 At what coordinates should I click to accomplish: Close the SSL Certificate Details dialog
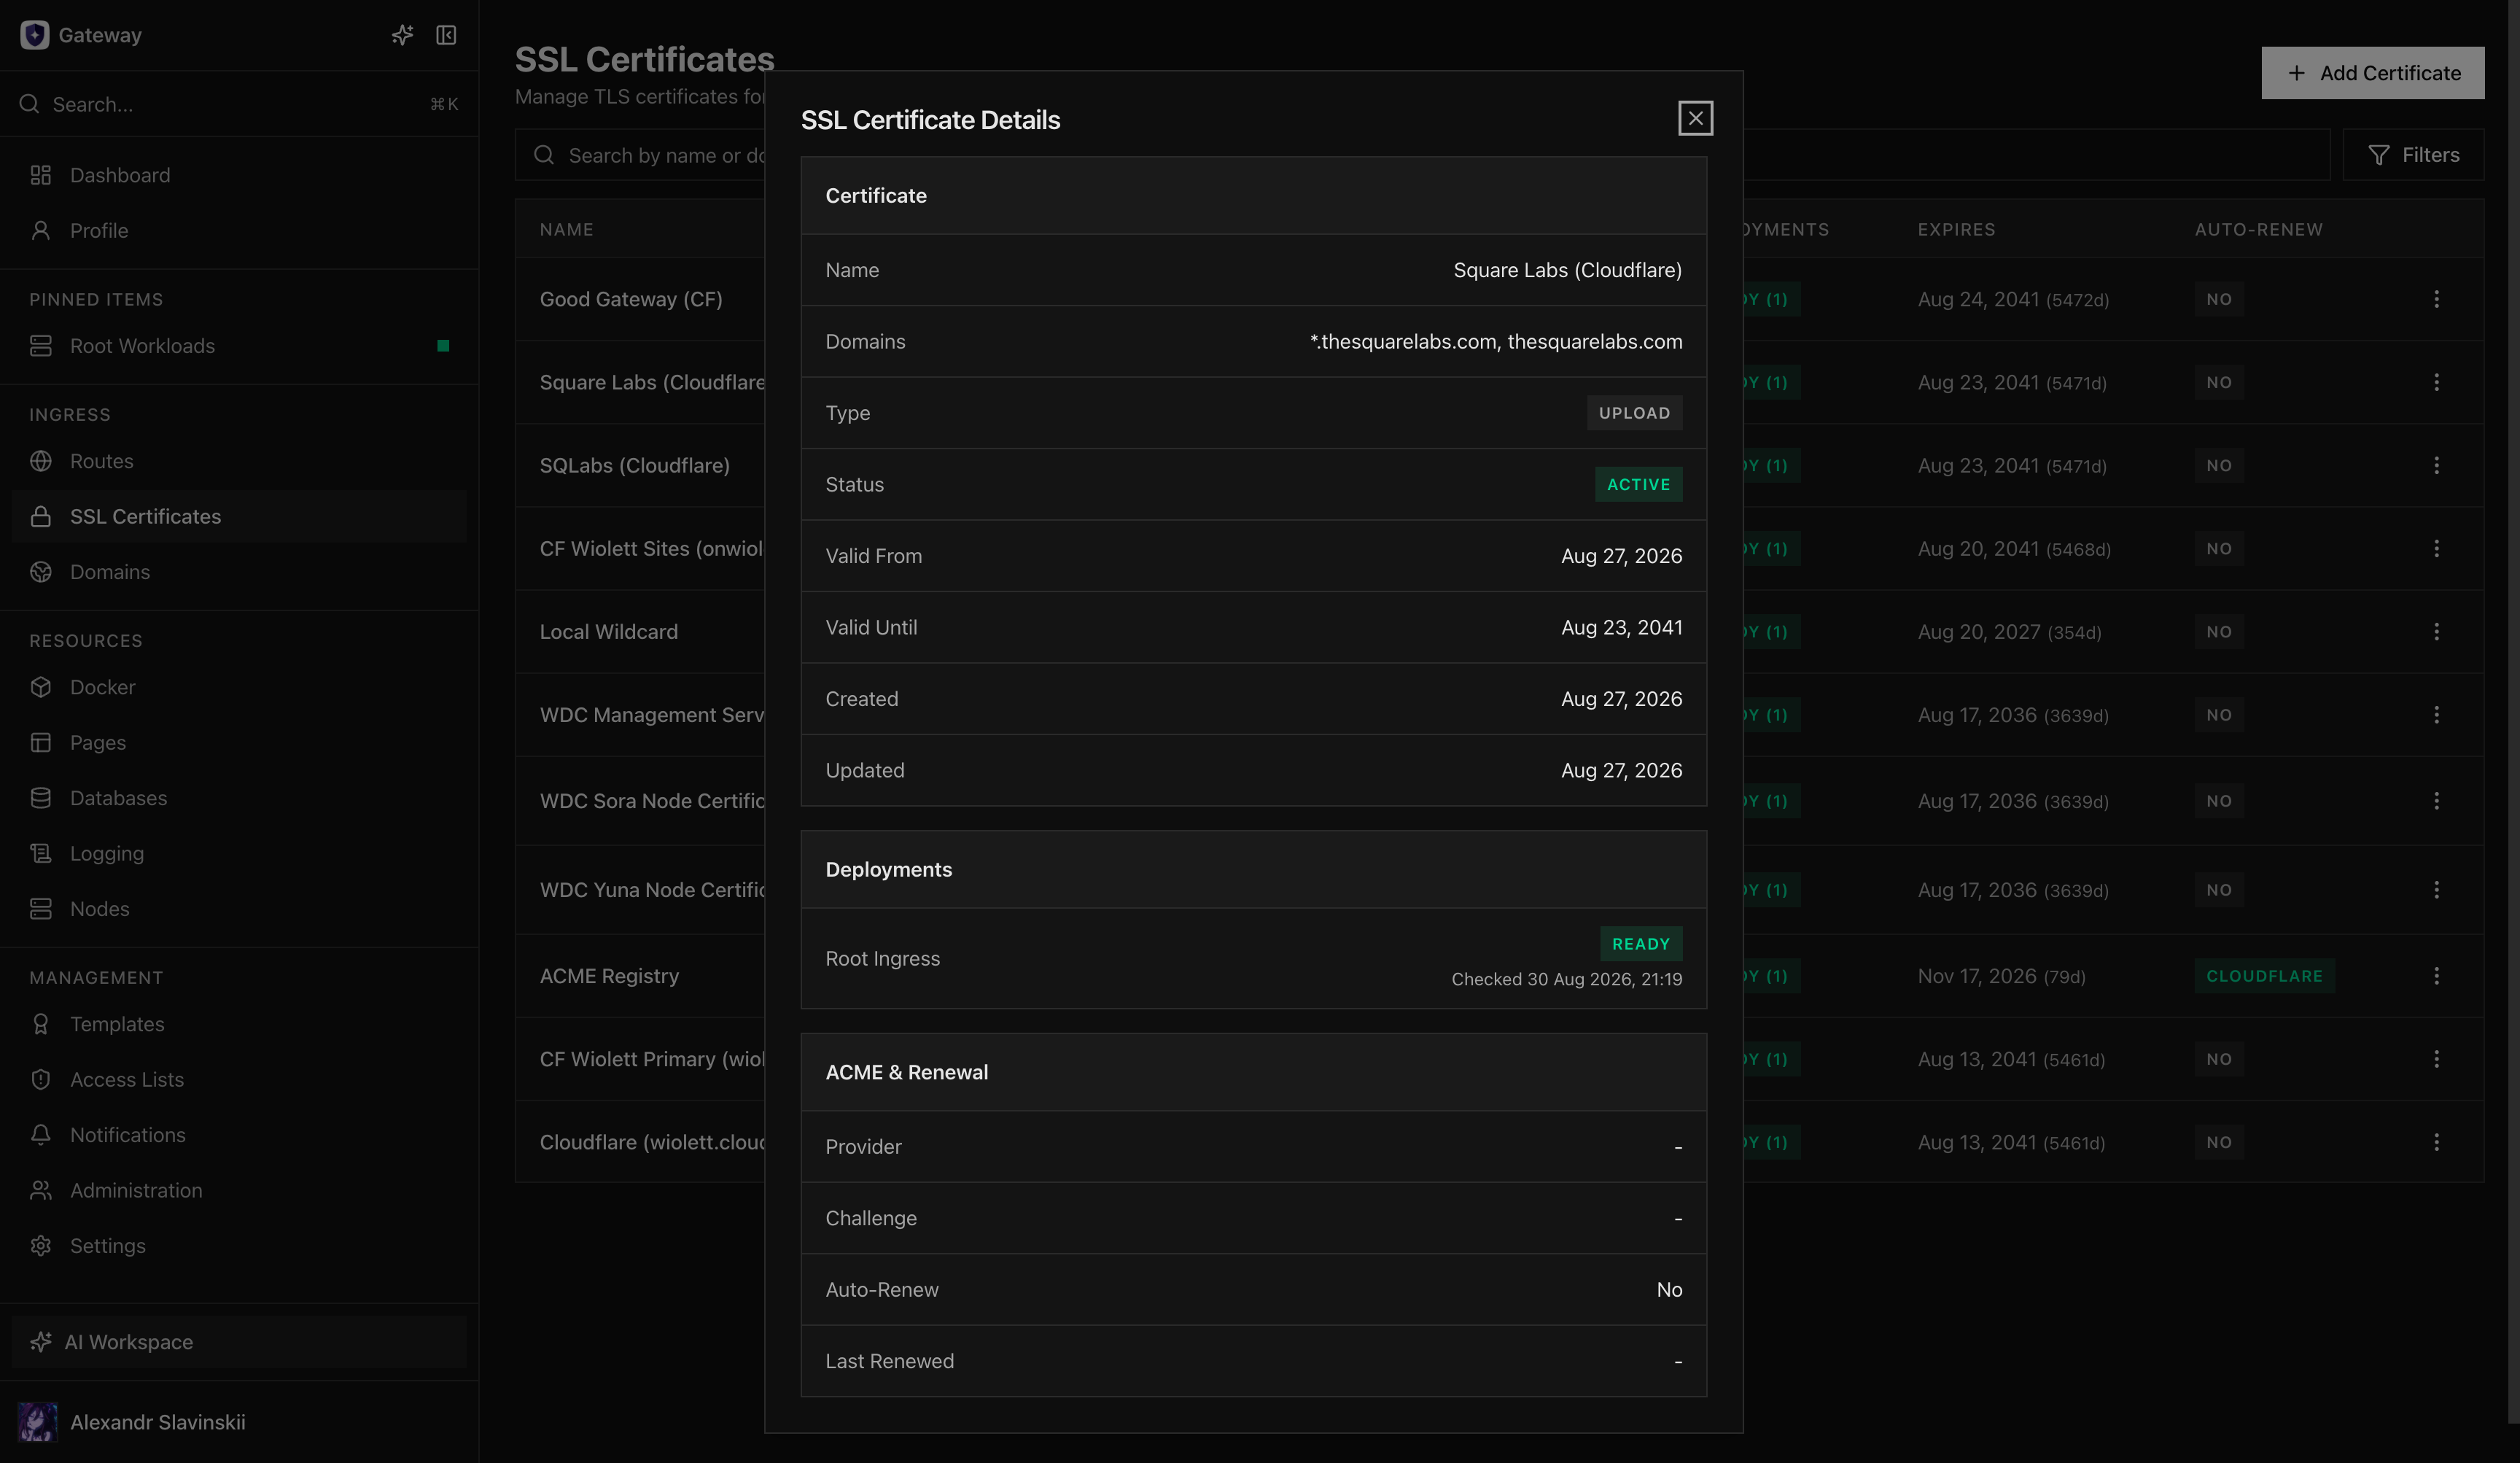pos(1695,119)
